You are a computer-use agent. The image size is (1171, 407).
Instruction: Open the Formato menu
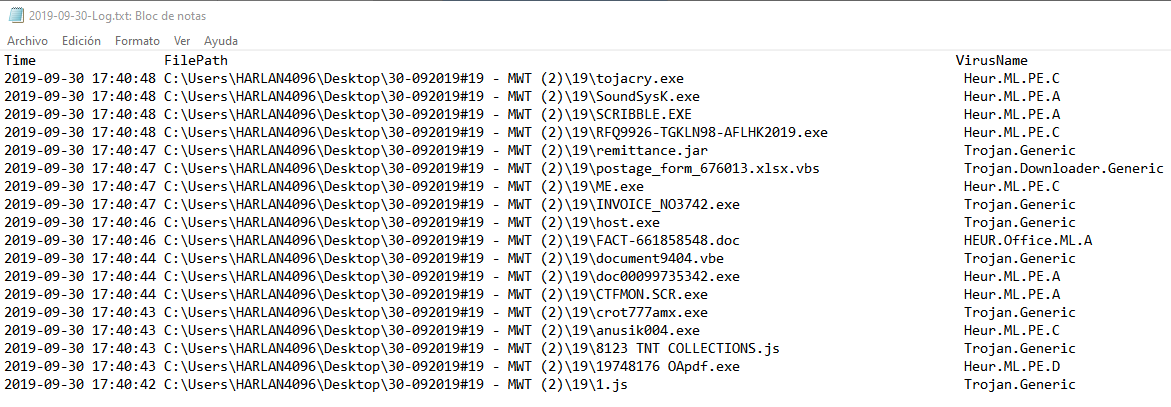[x=137, y=41]
